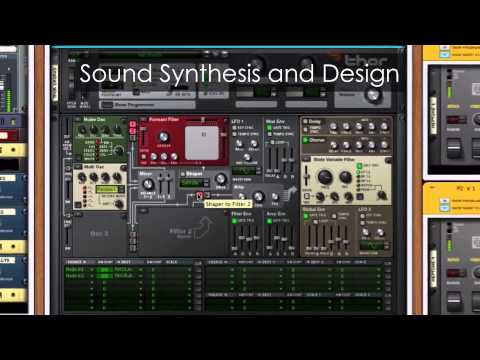Toggle LFO 2 Tempo Sync
Screen dimensions: 480x360
(363, 222)
